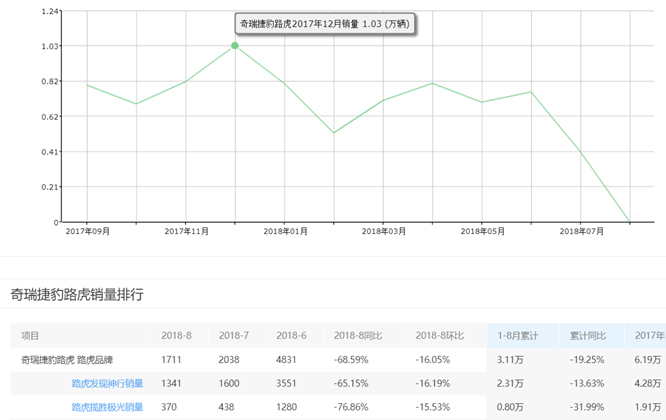Select the 2.31万 cell
666x420 pixels.
tap(510, 383)
